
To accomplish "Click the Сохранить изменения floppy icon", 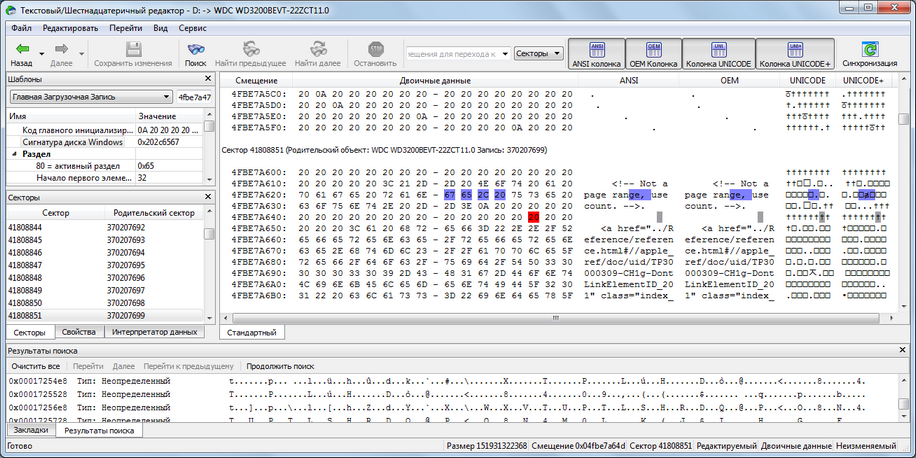I will [133, 48].
